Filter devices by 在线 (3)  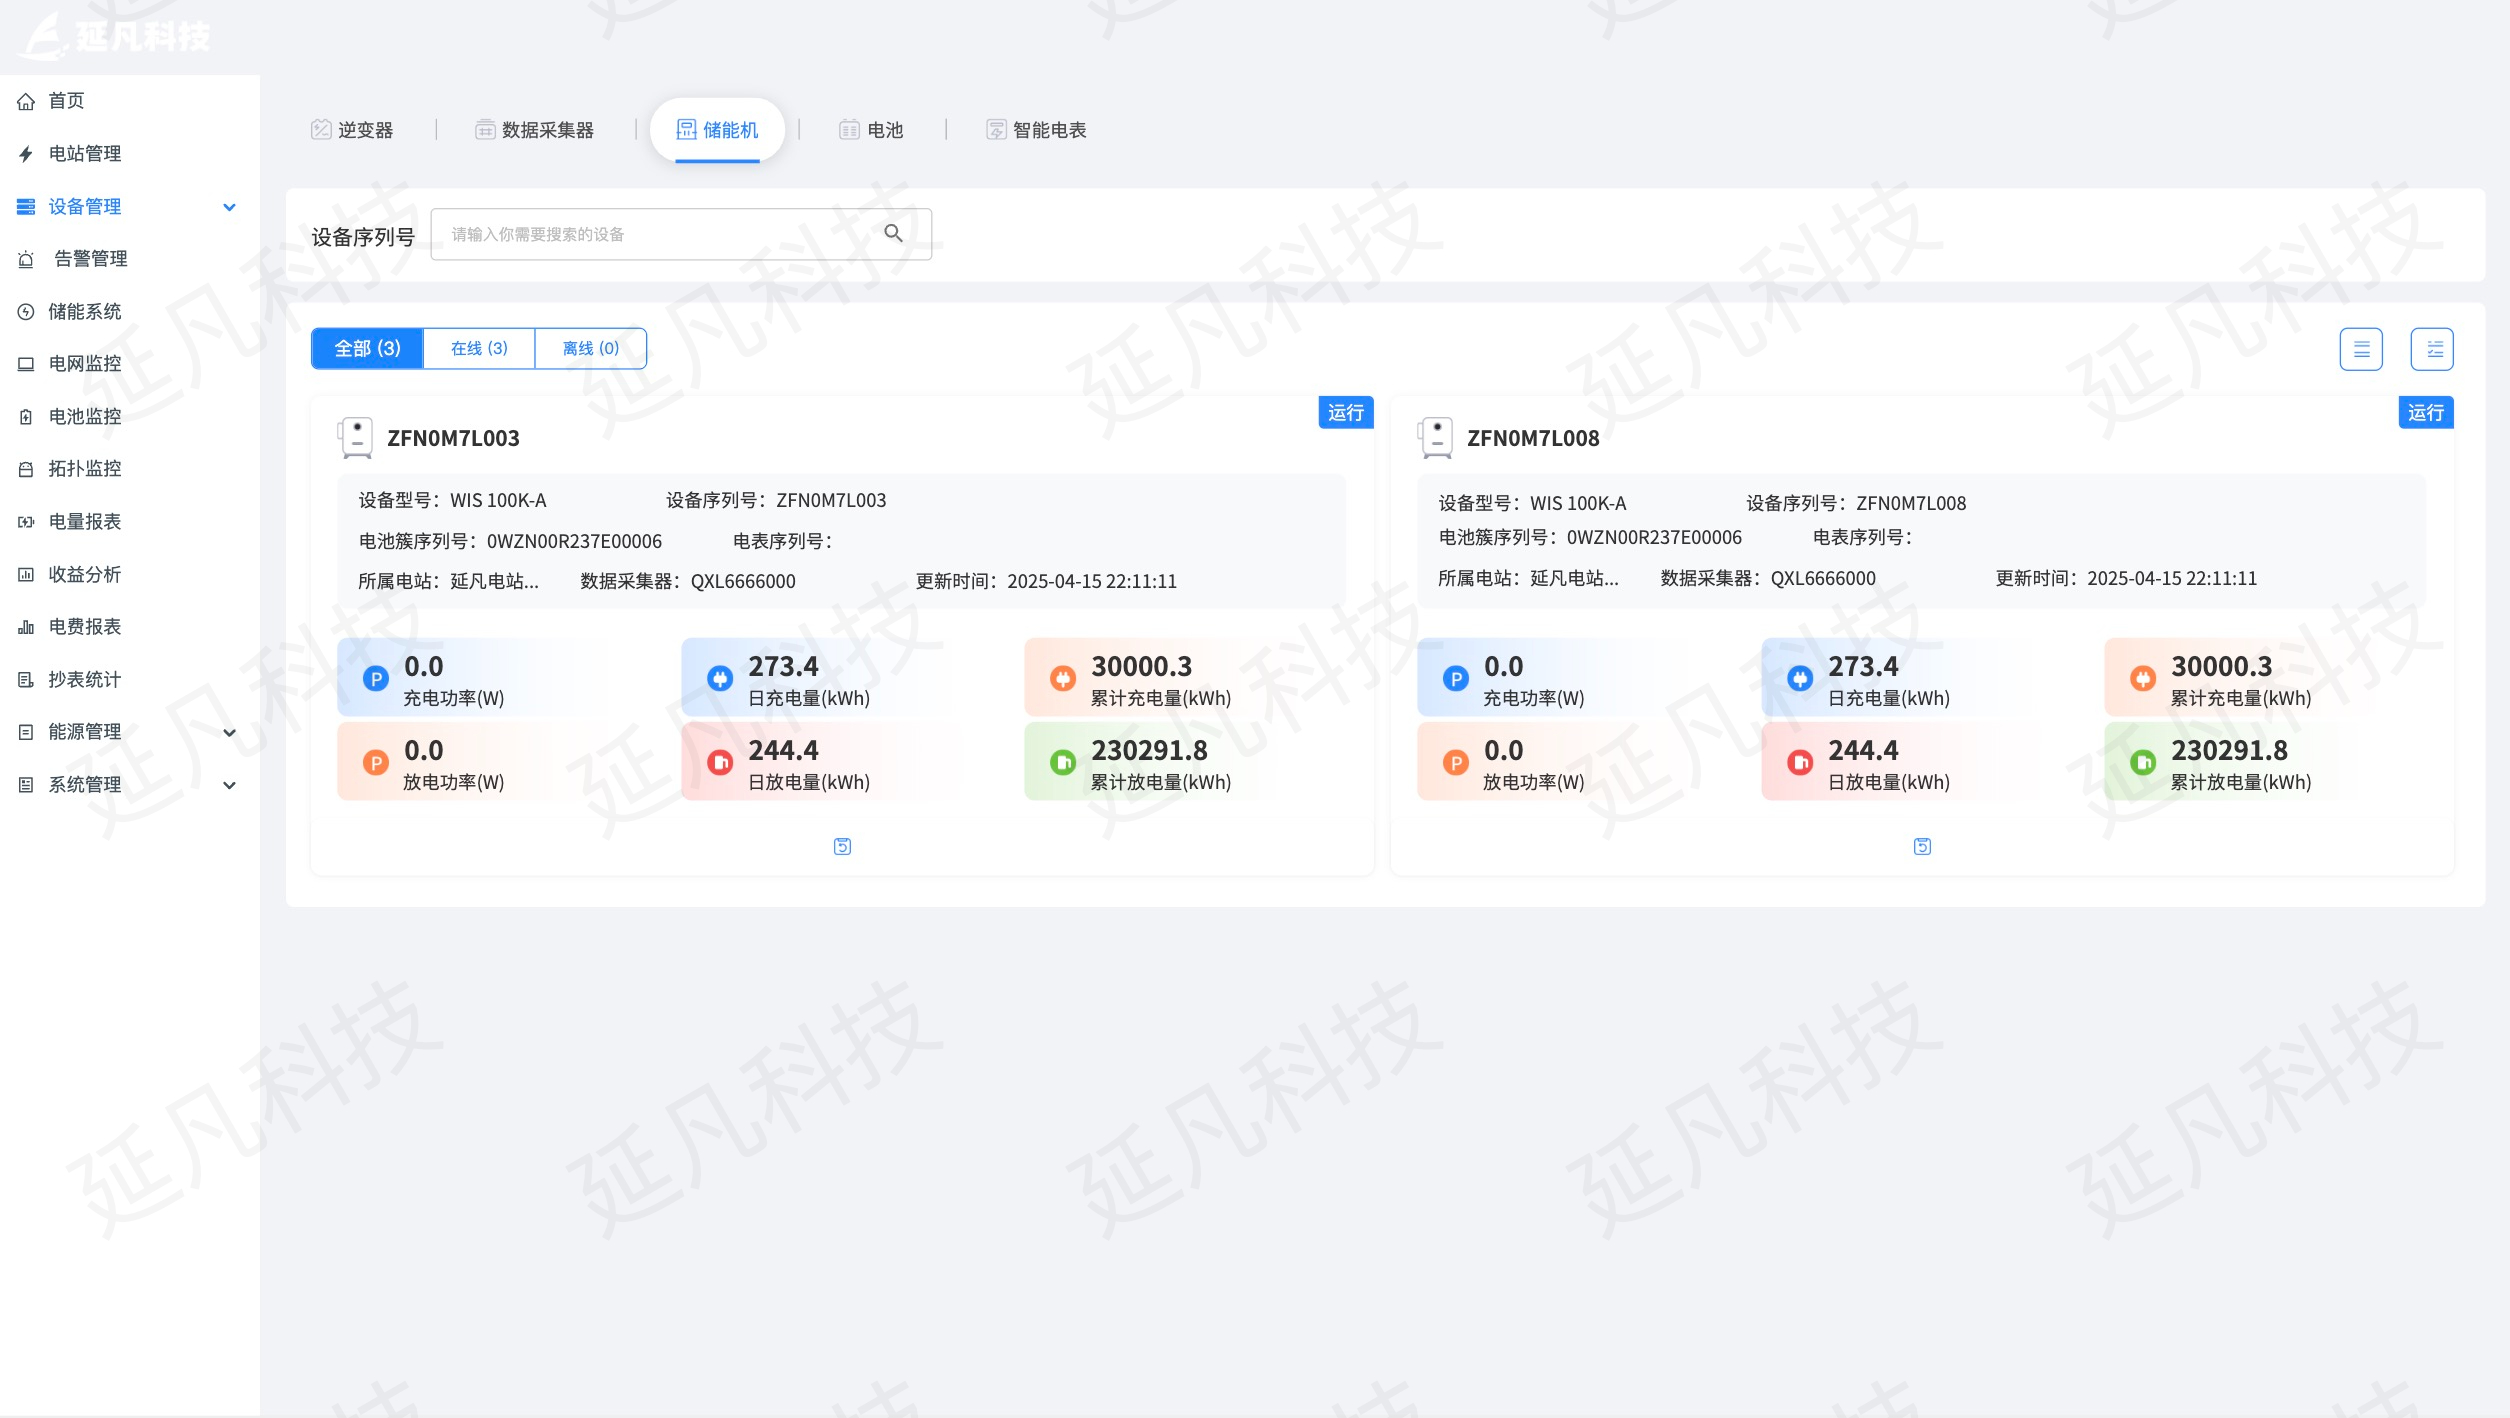click(x=479, y=348)
